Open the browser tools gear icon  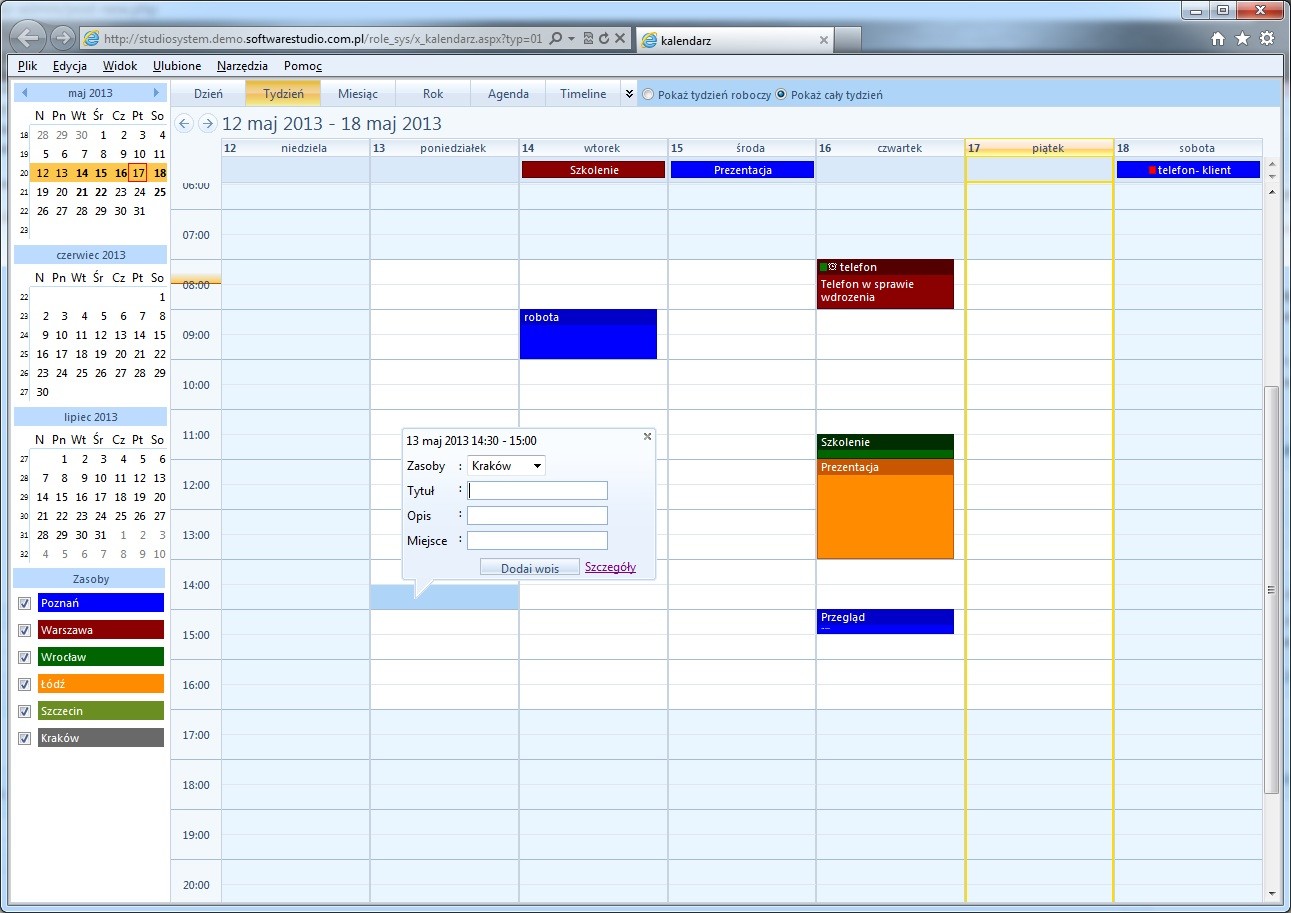pos(1267,39)
